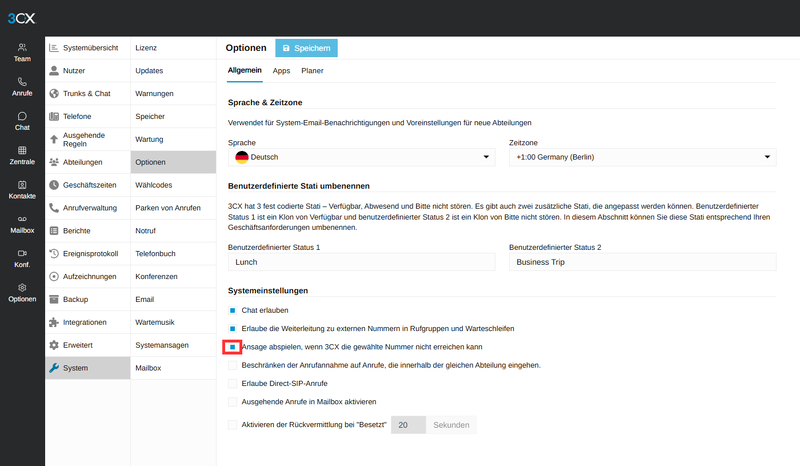Image resolution: width=800 pixels, height=466 pixels.
Task: Click the Aufzeichnungen record icon
Action: pos(54,276)
